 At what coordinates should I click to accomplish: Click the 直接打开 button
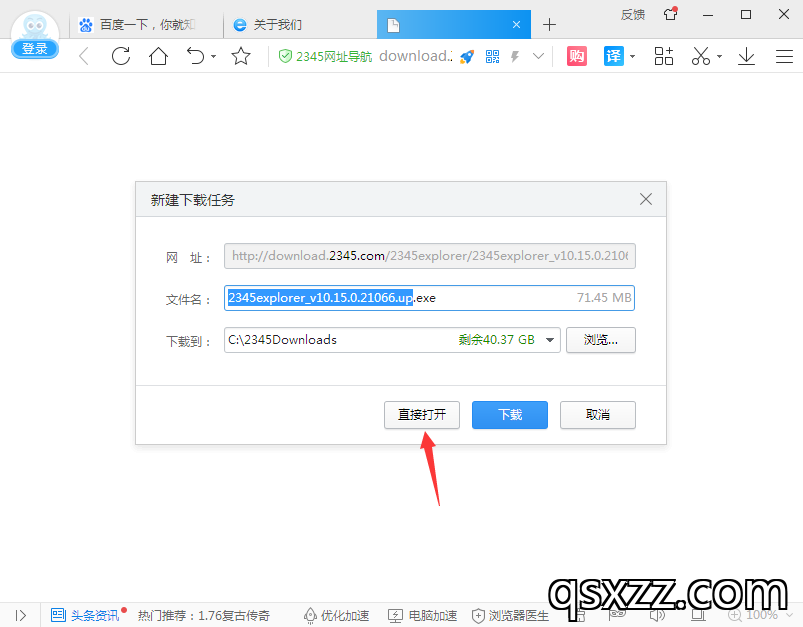click(422, 415)
